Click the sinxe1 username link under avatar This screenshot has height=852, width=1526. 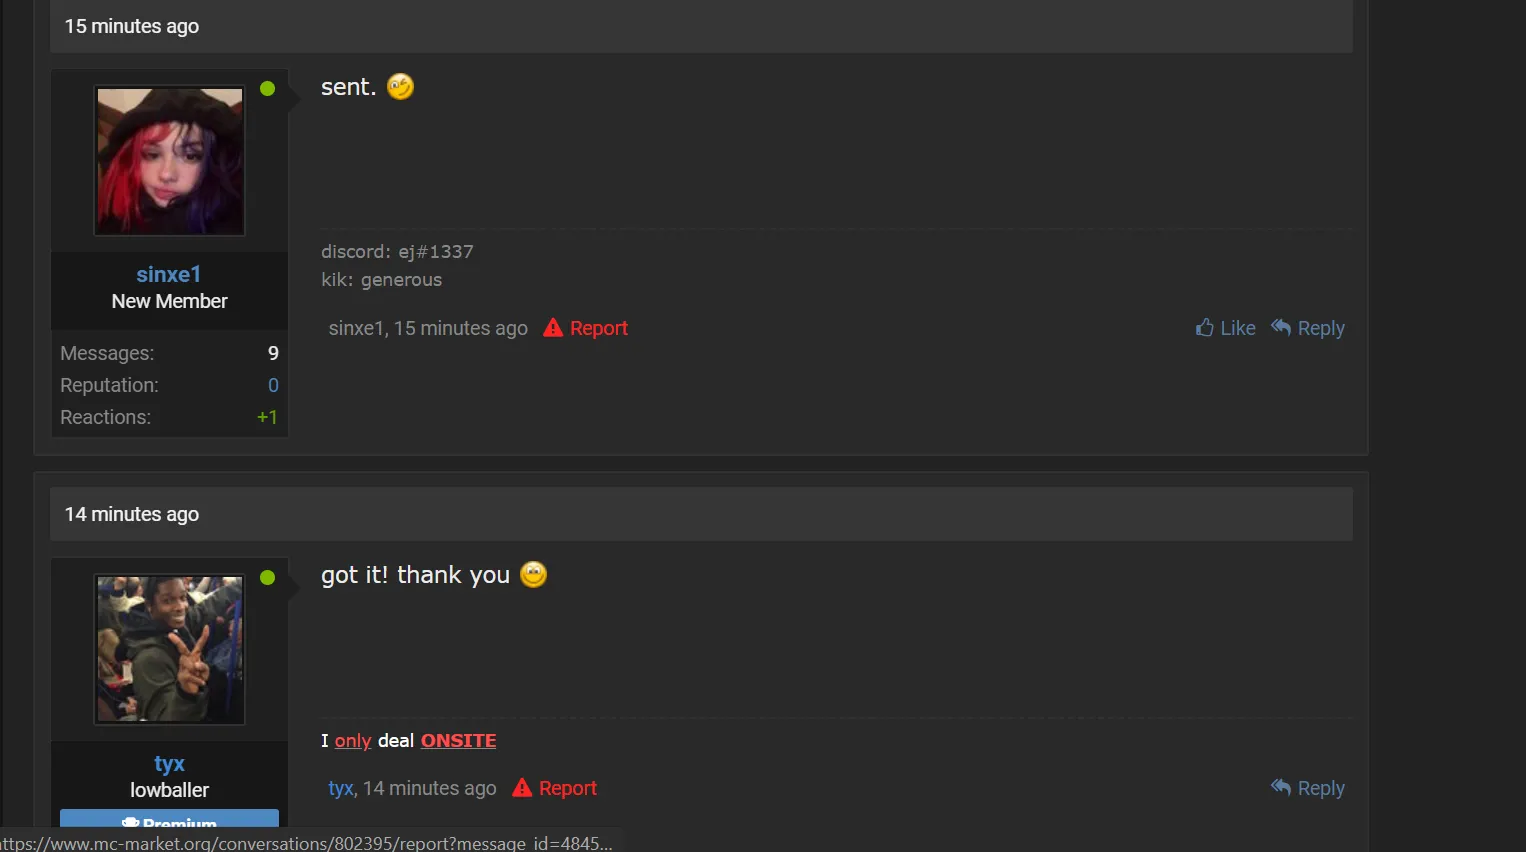169,274
